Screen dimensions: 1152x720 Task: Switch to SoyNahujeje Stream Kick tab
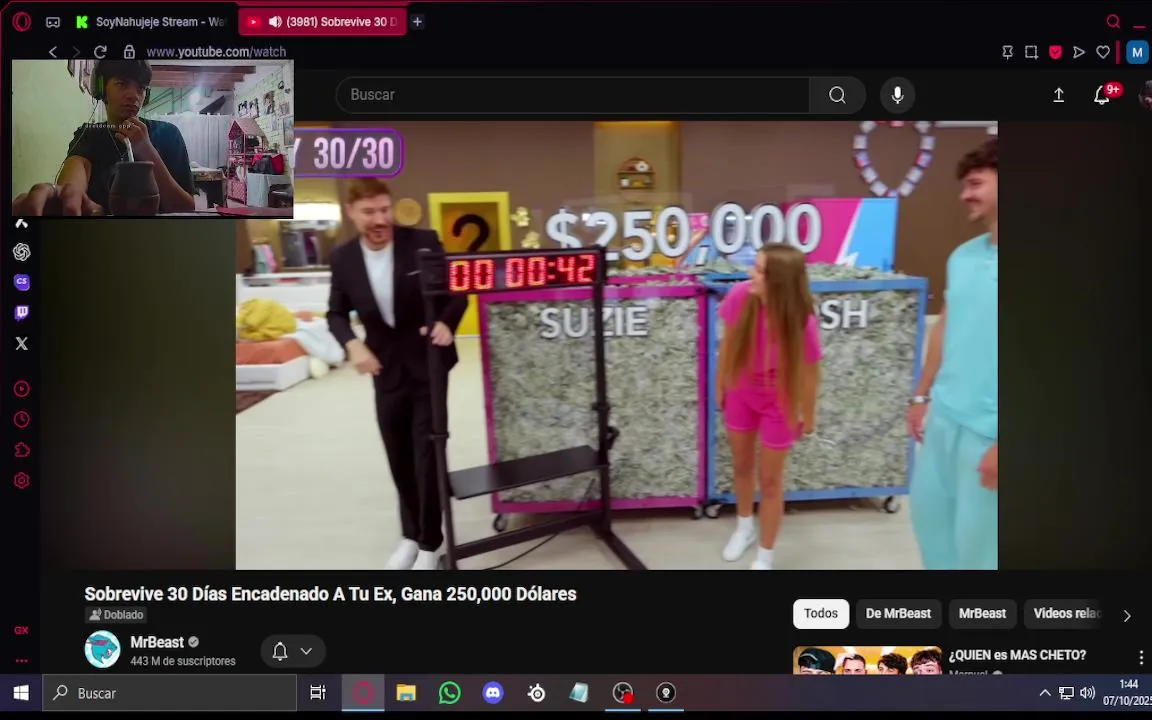(x=152, y=22)
